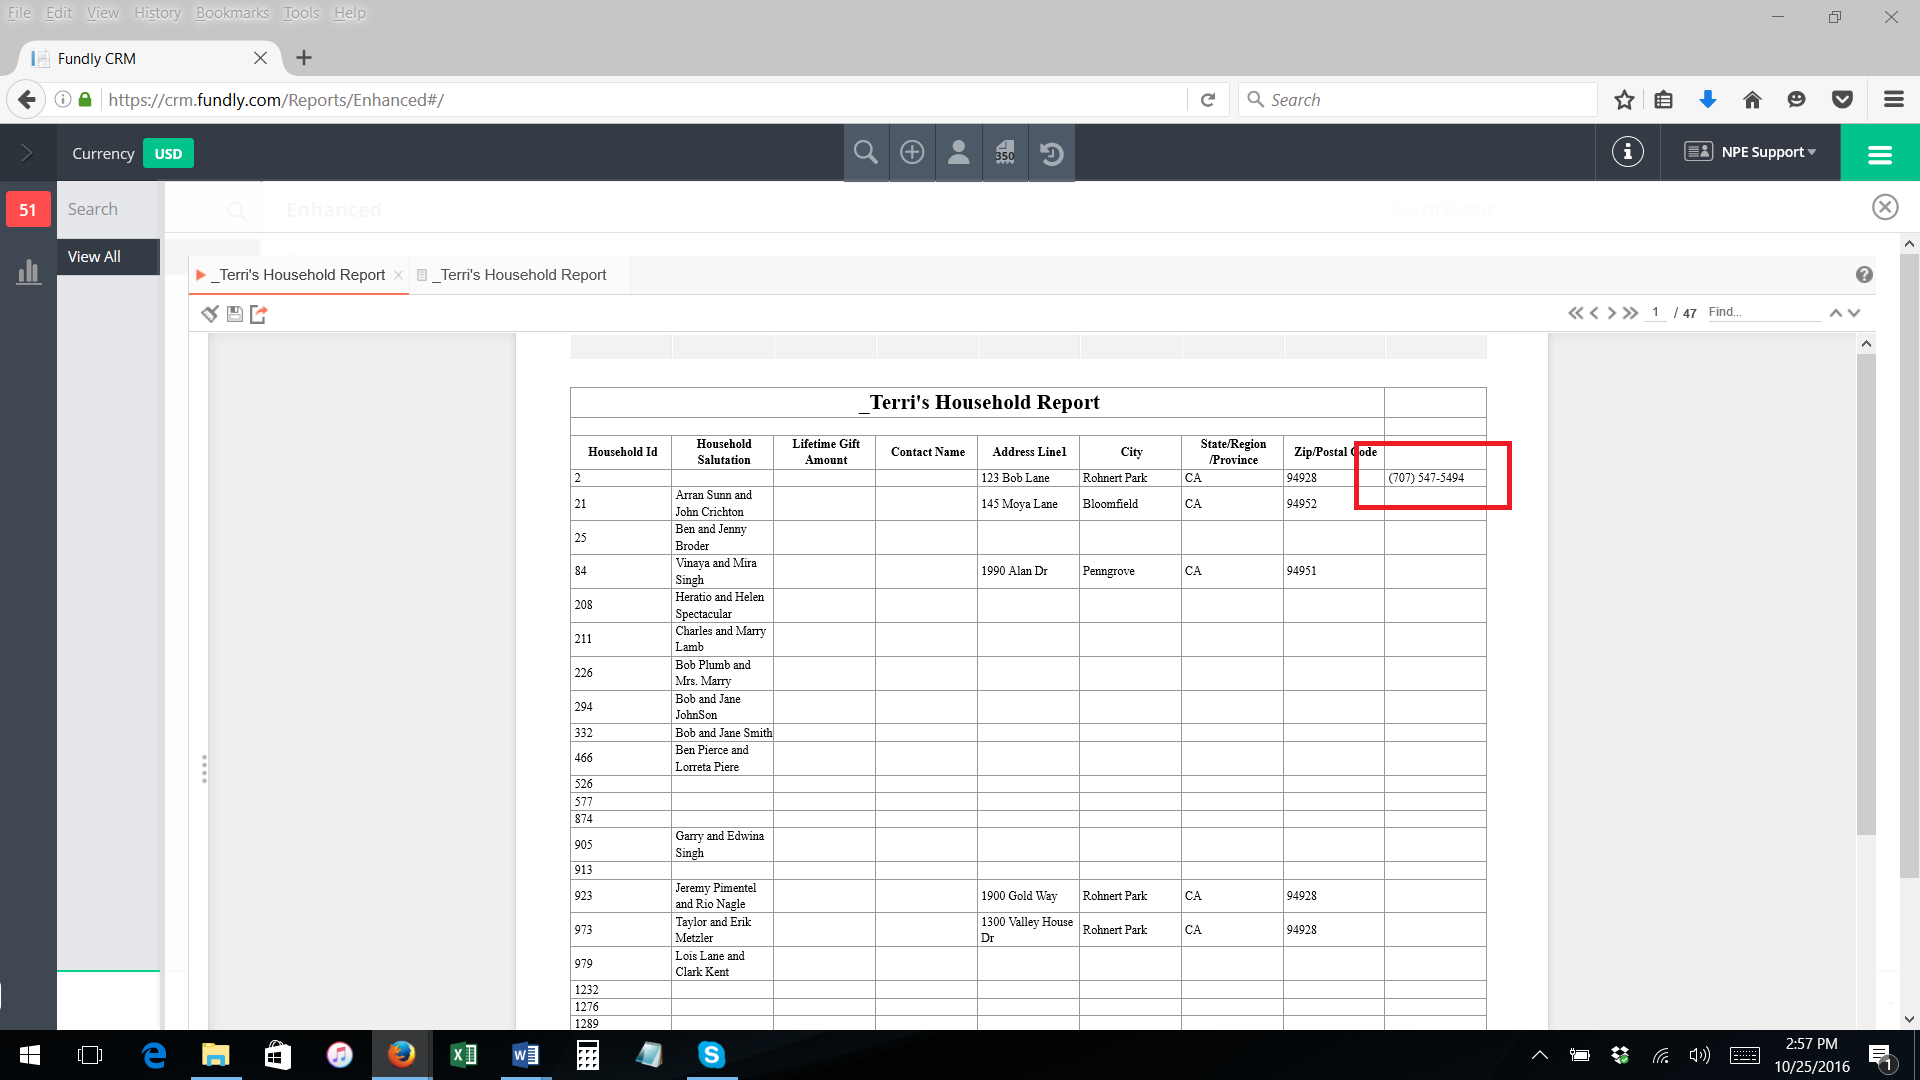Click the Lifetime Gift Amount header
The width and height of the screenshot is (1920, 1080).
click(825, 452)
